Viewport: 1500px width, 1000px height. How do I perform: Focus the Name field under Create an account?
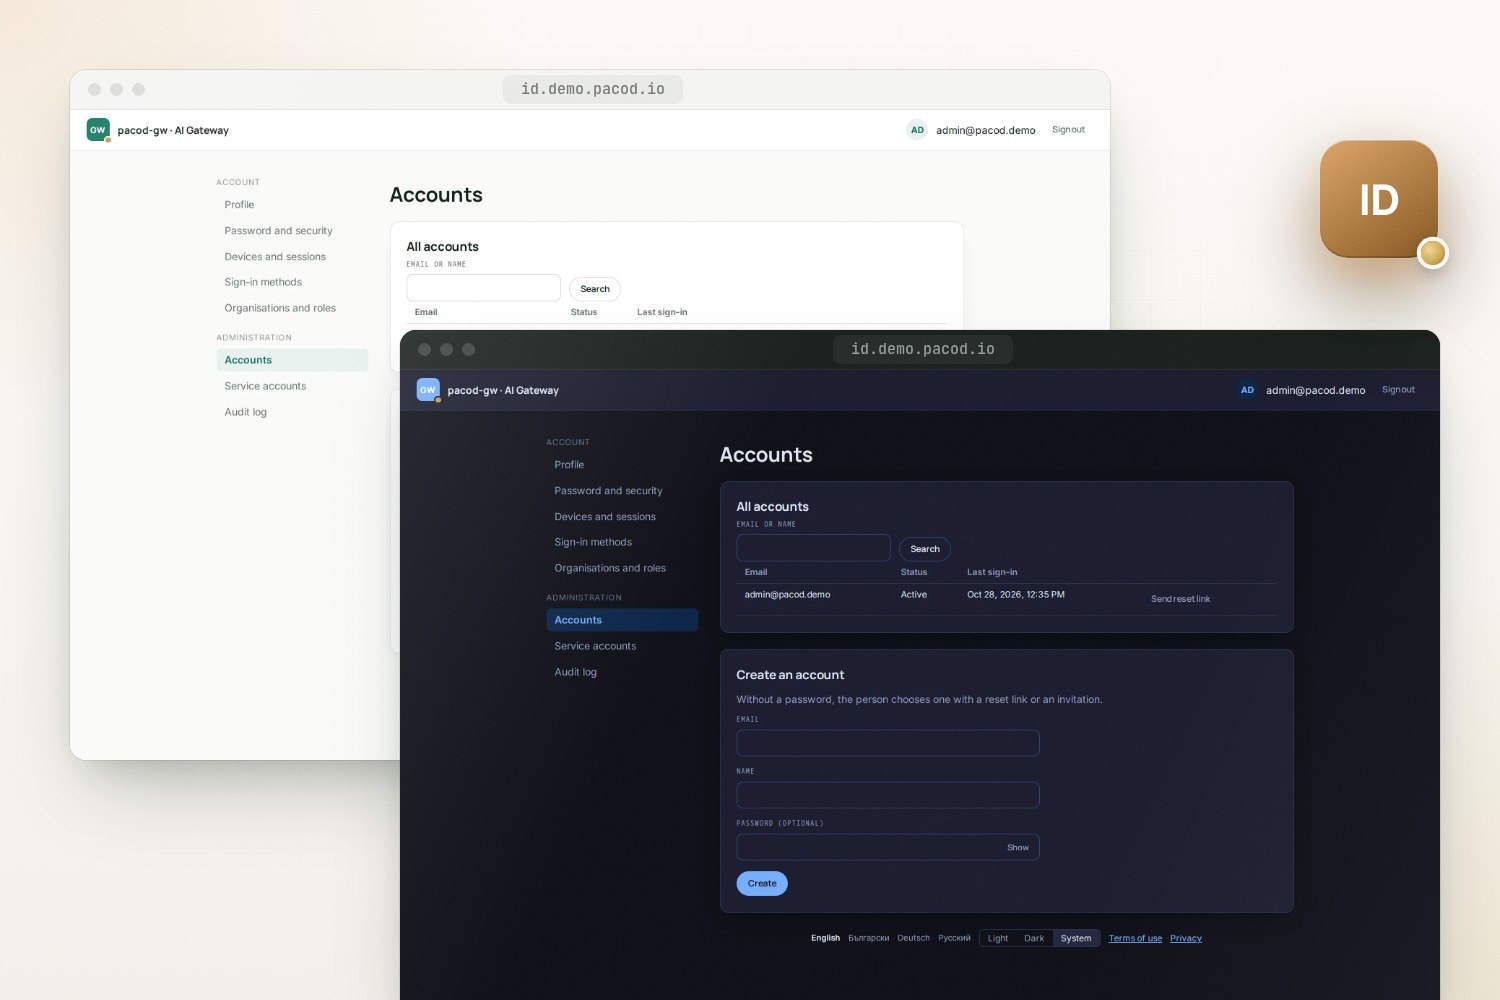click(888, 795)
